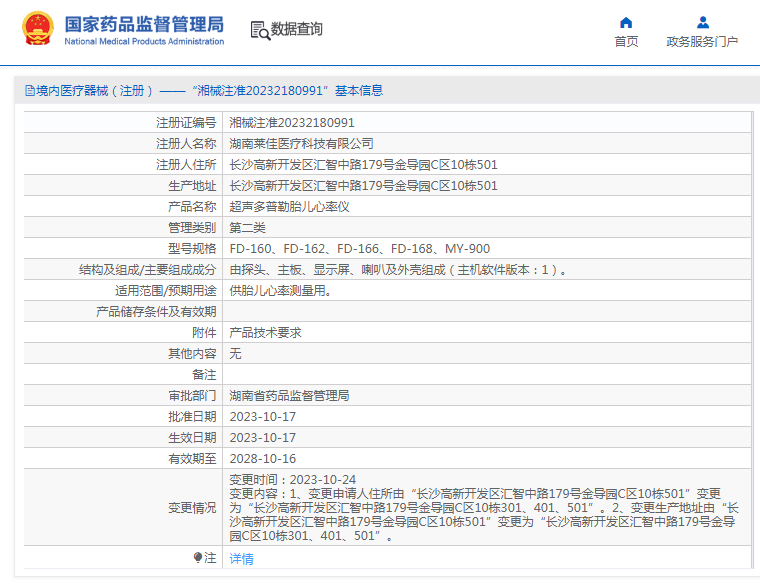Viewport: 760px width, 587px height.
Task: Click the 数据查询 heading text
Action: click(297, 30)
